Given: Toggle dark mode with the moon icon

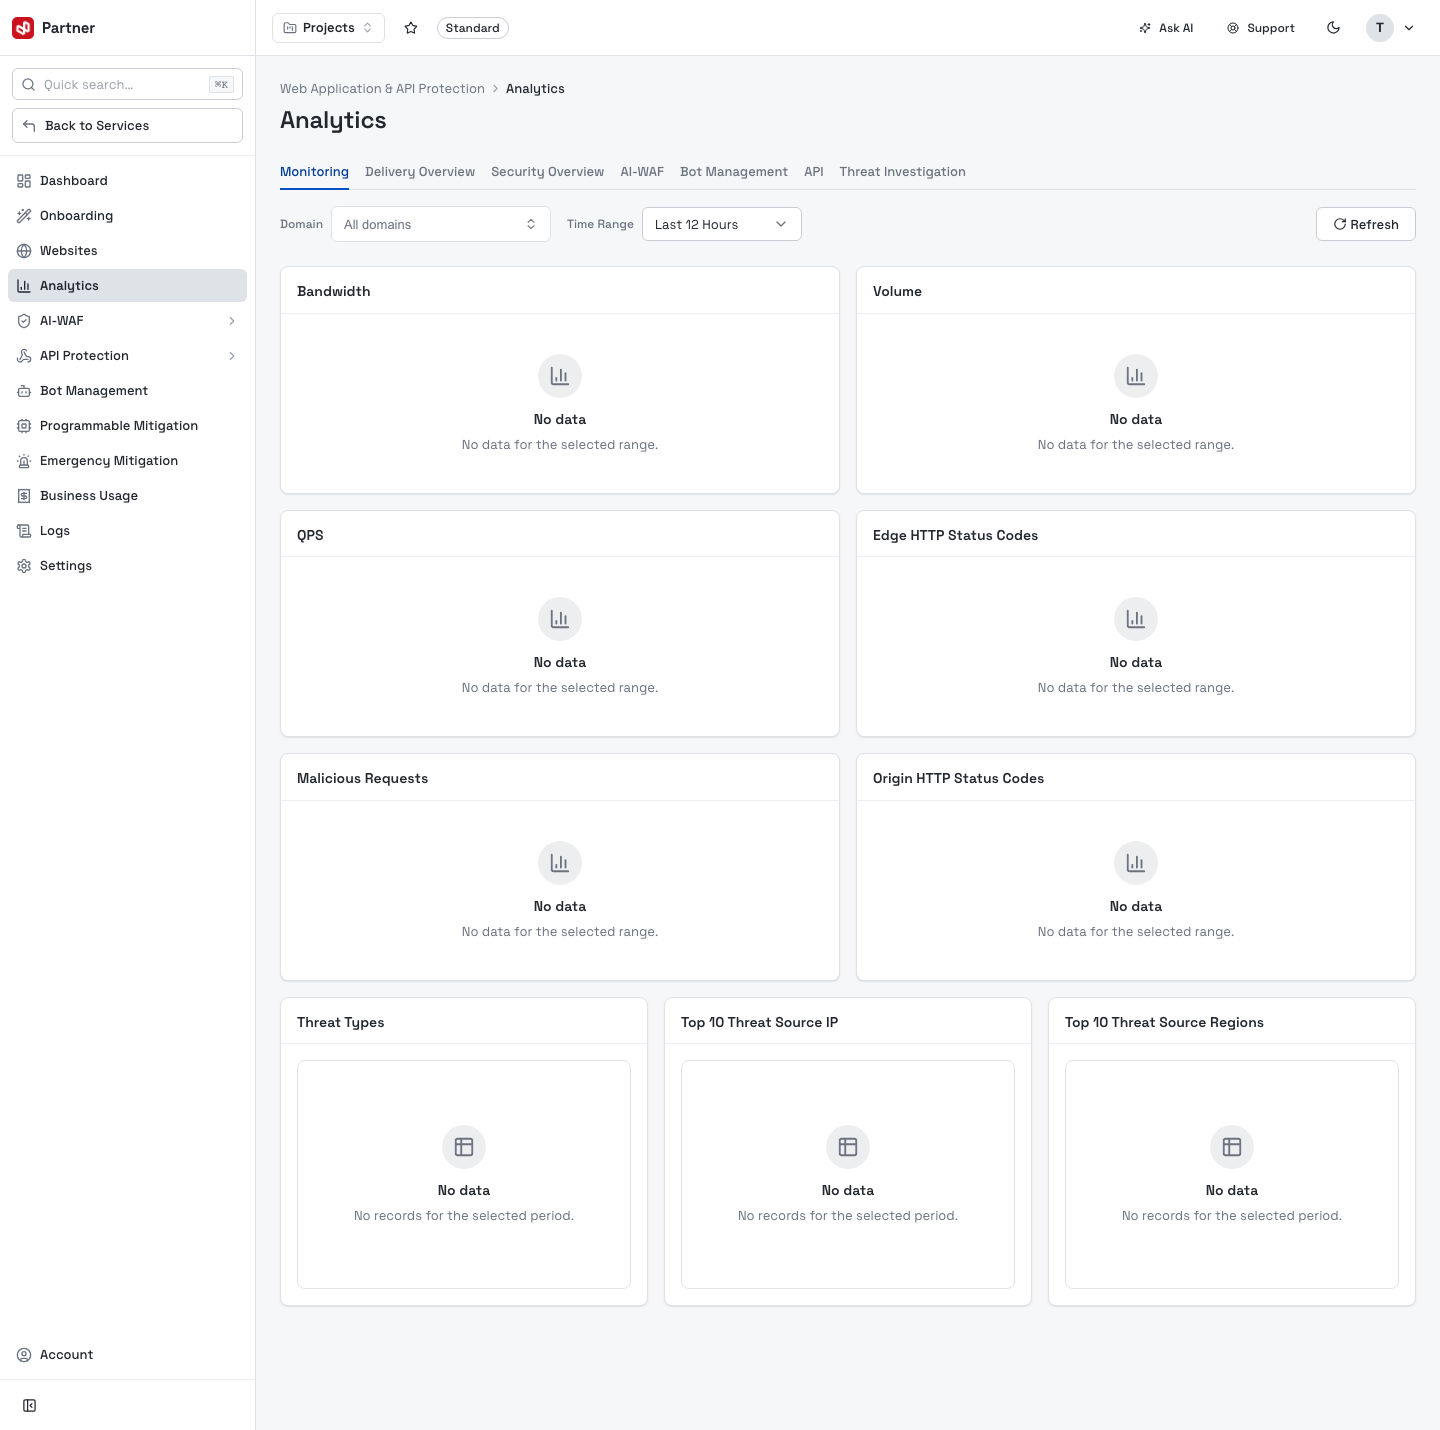Looking at the screenshot, I should pyautogui.click(x=1333, y=28).
